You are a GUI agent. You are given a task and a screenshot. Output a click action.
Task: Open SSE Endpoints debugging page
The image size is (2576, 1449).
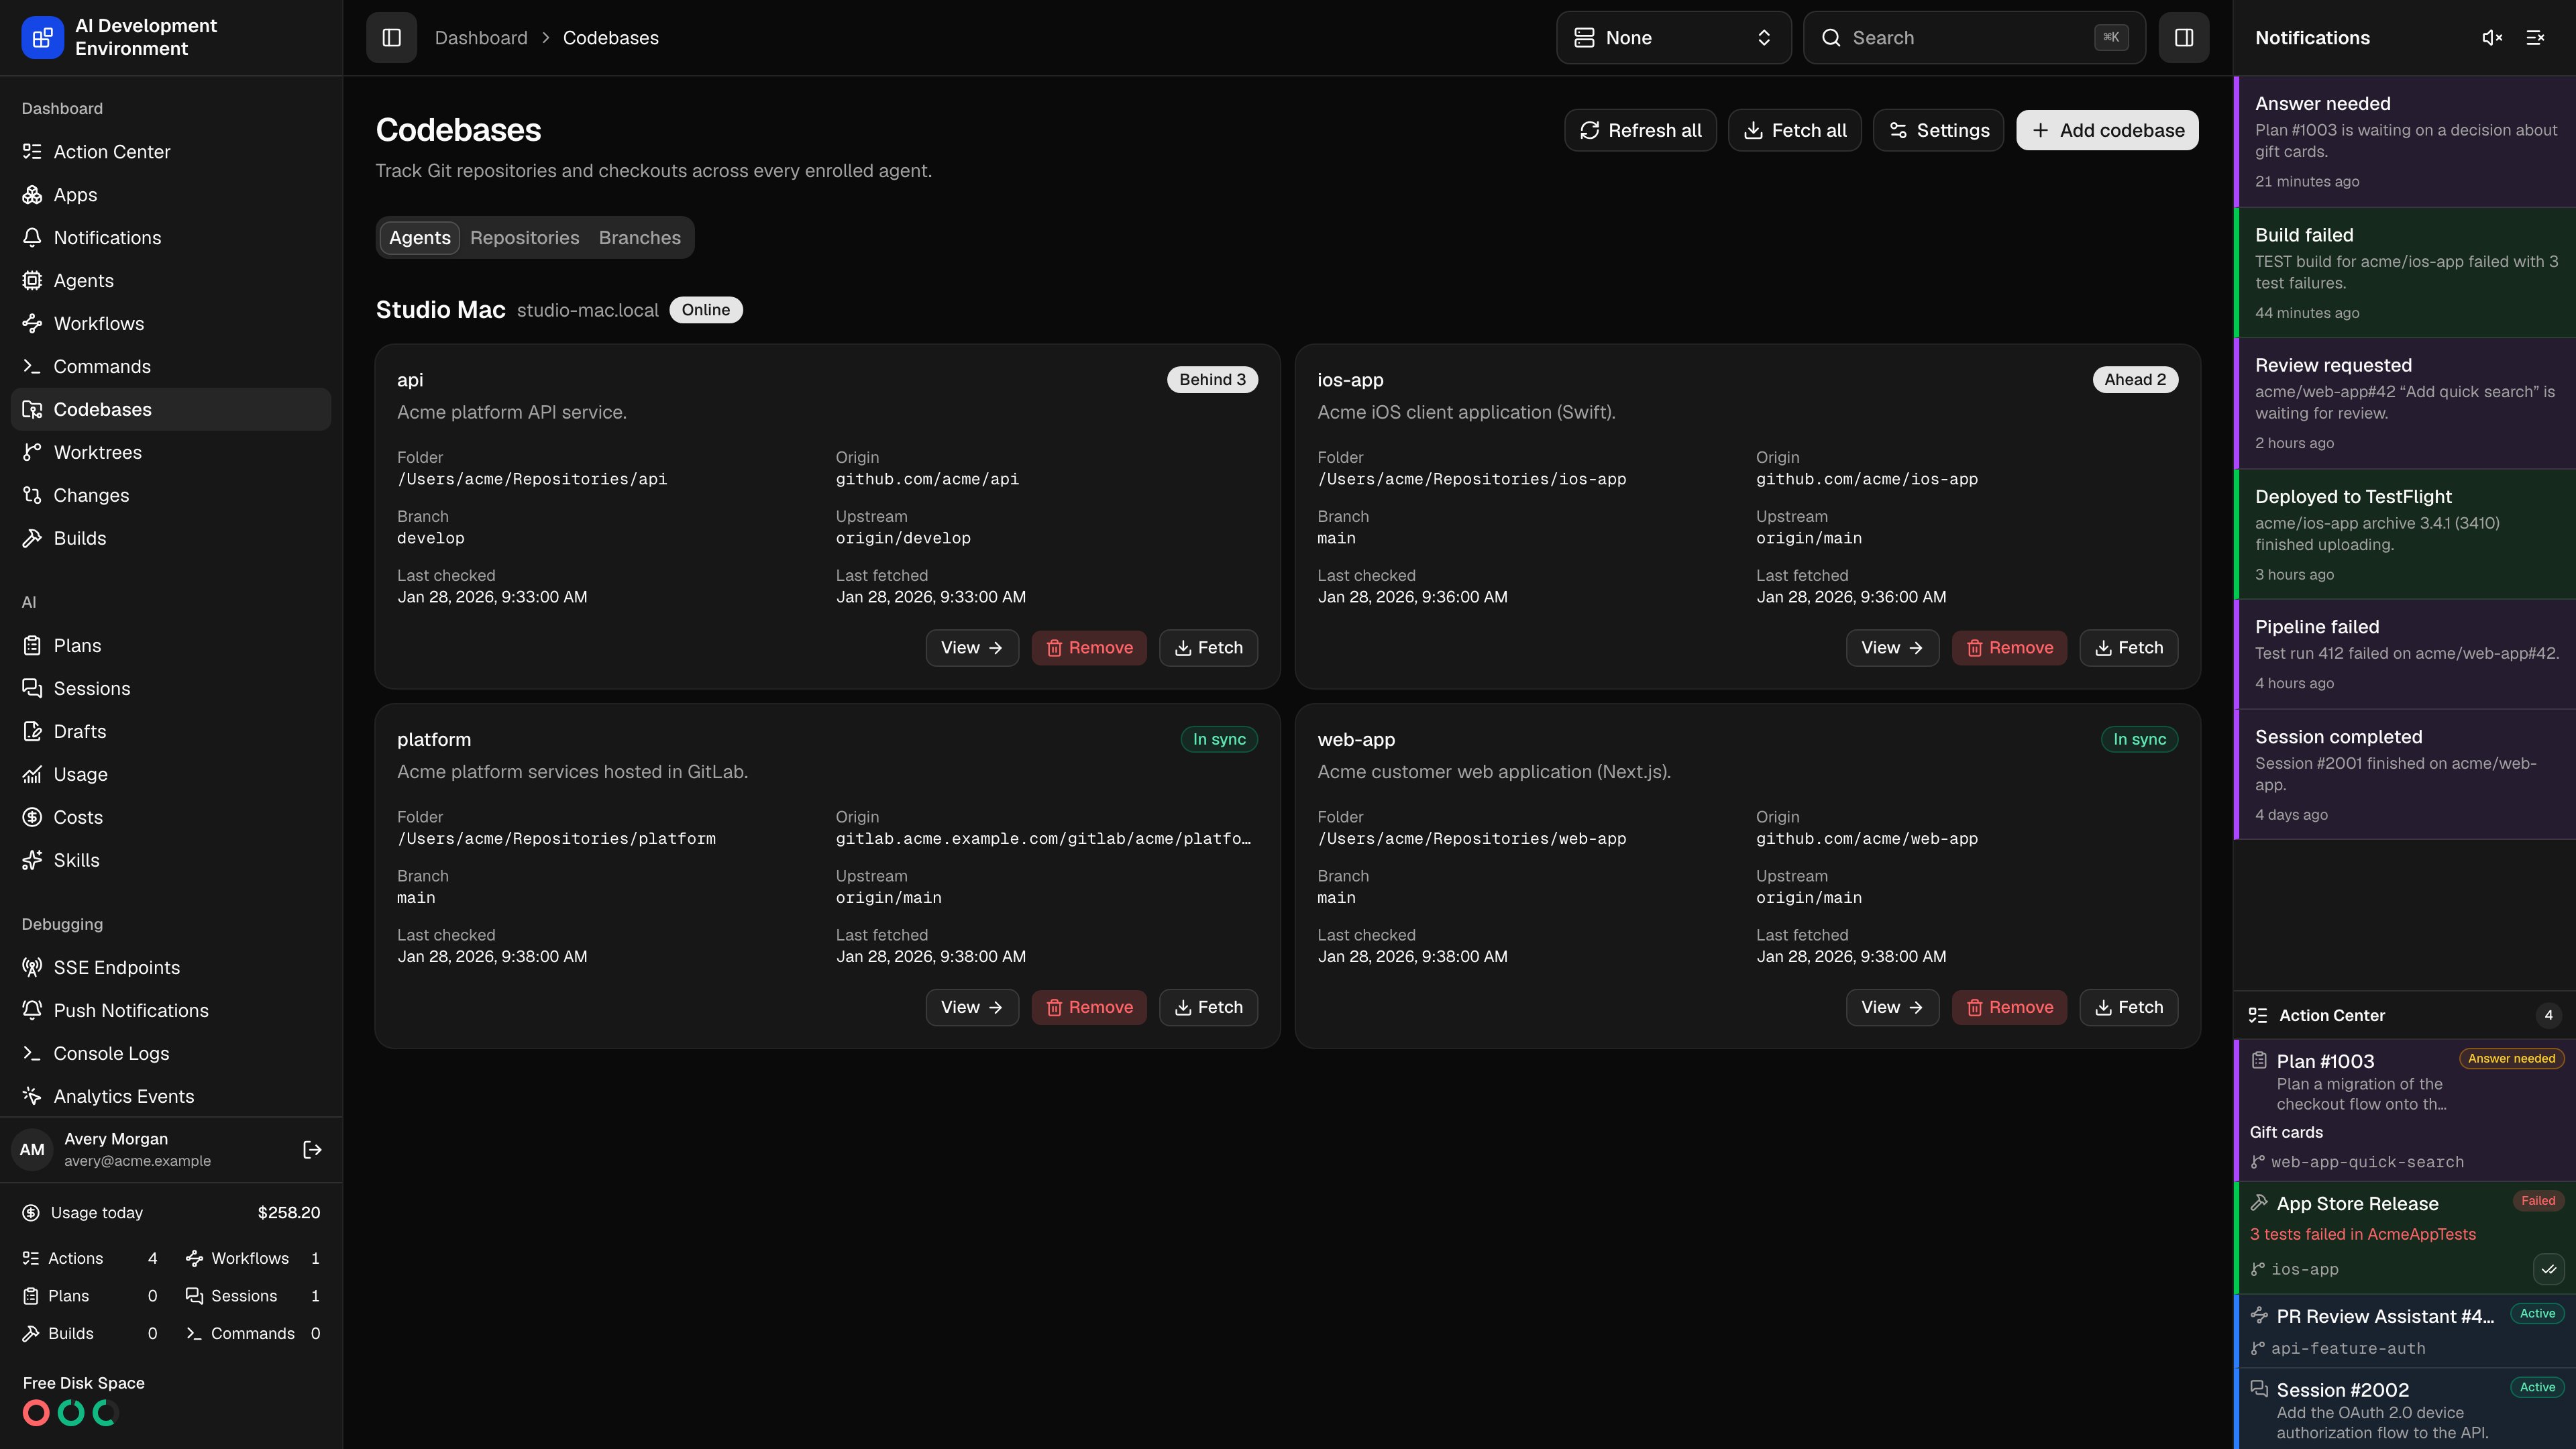(x=171, y=968)
